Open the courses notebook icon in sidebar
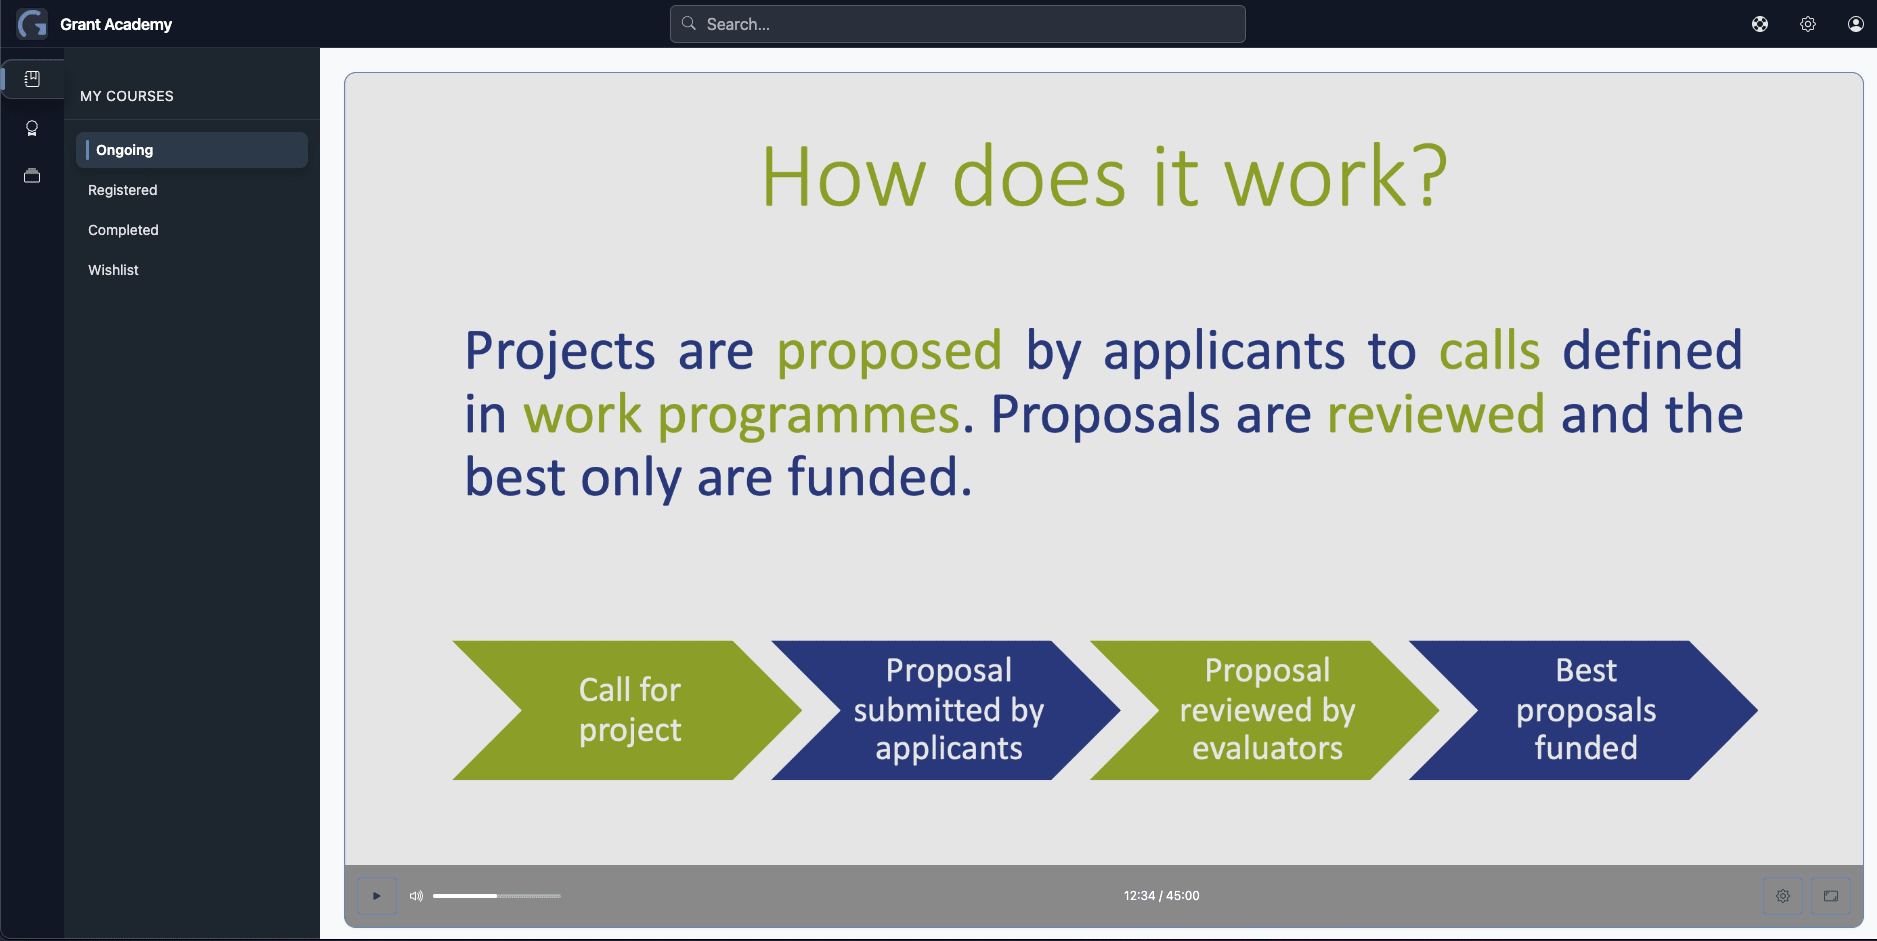 click(32, 79)
